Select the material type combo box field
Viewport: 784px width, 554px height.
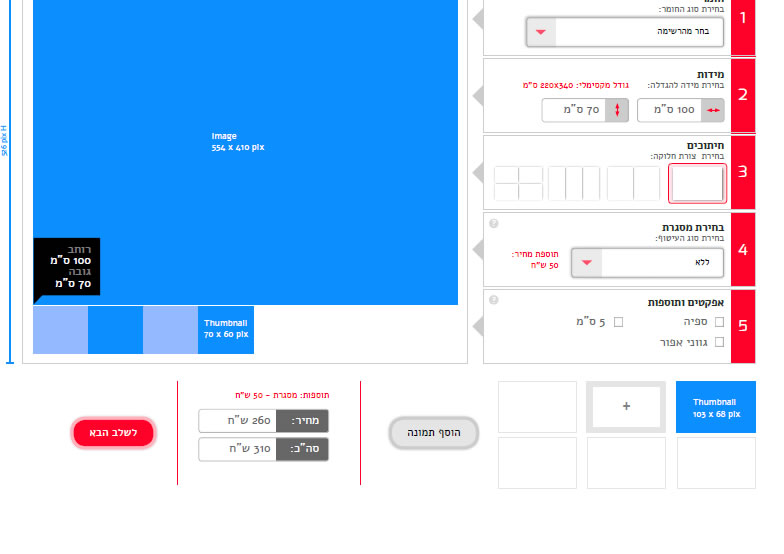click(624, 32)
